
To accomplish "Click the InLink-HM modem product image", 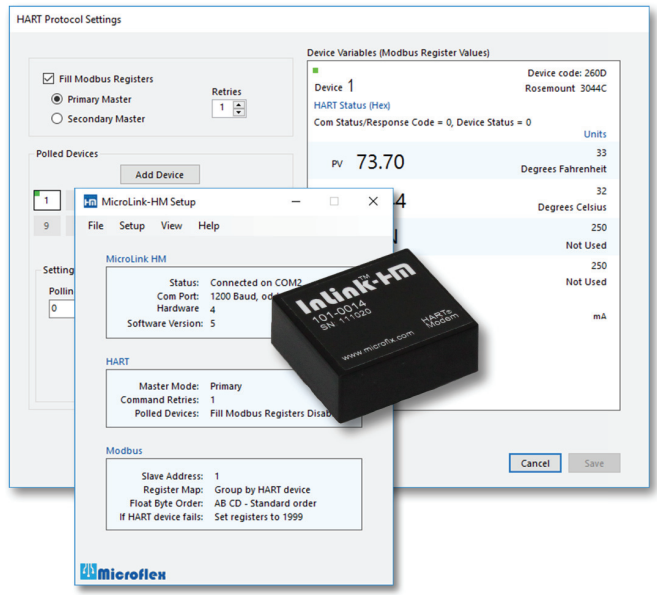I will click(x=375, y=334).
